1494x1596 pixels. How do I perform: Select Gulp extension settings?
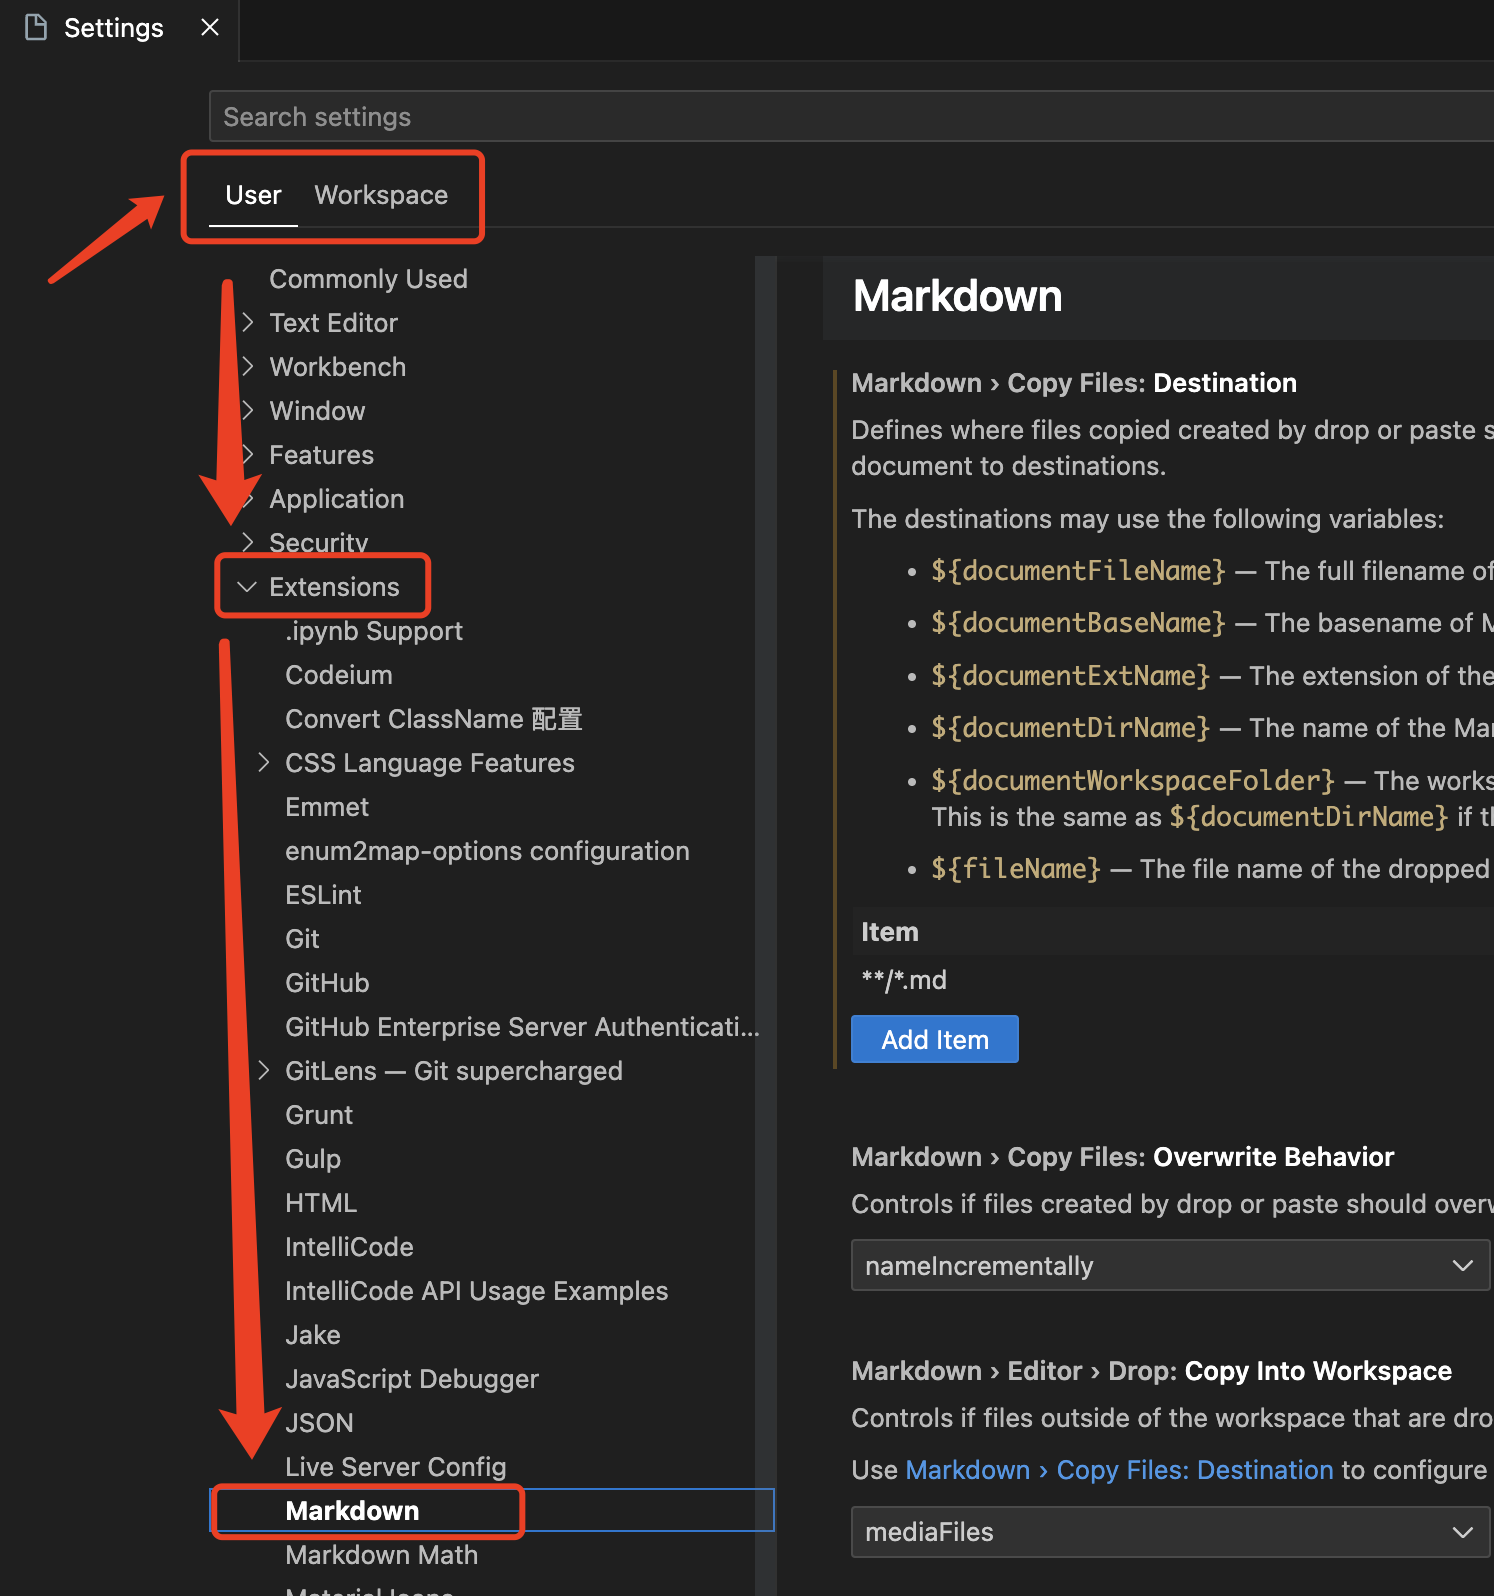pyautogui.click(x=313, y=1159)
